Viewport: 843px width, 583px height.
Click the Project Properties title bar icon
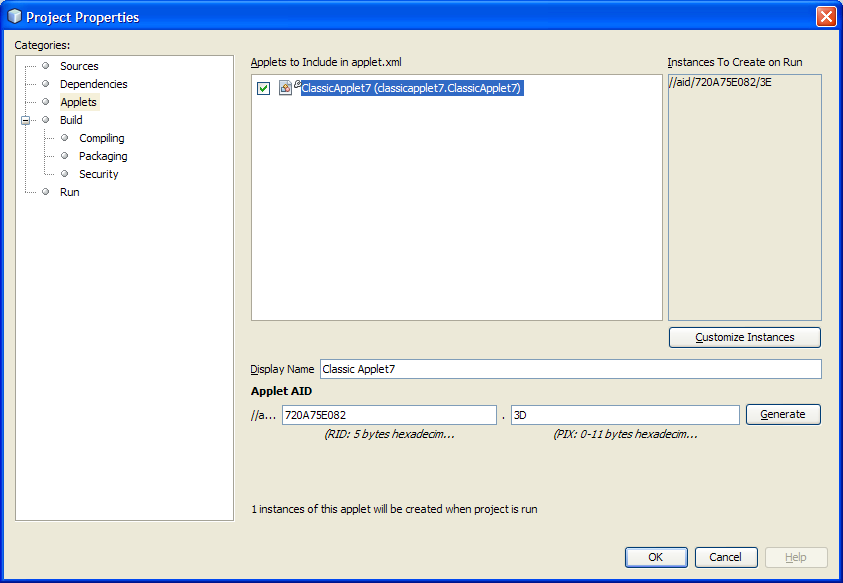tap(14, 16)
